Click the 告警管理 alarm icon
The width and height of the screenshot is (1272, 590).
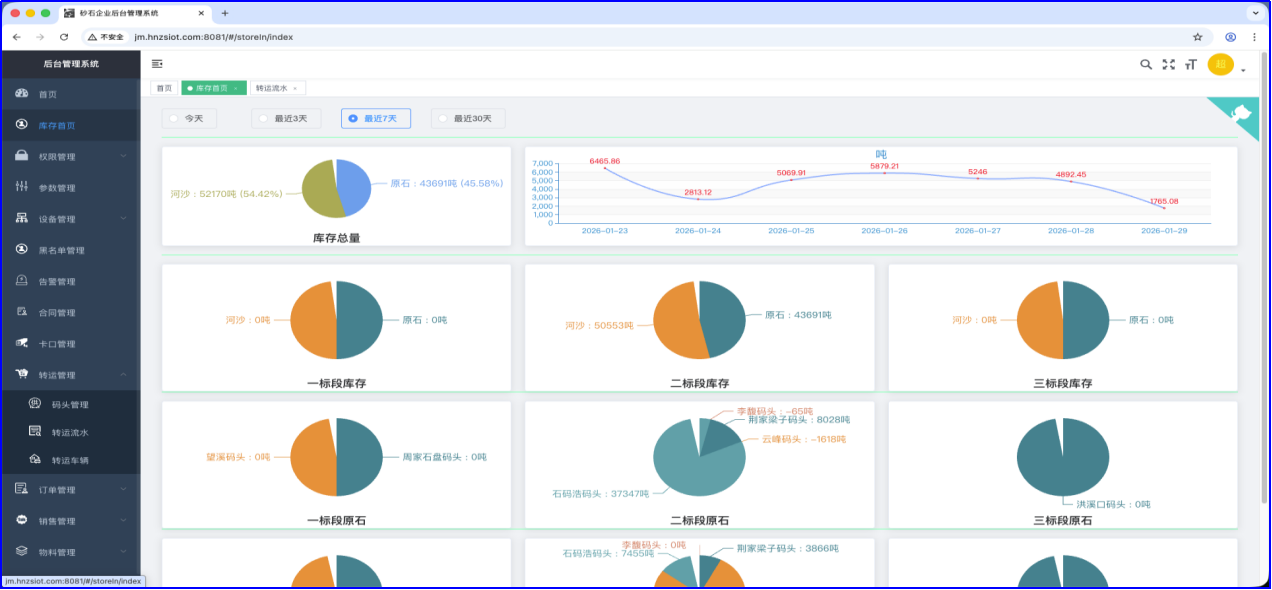pos(22,281)
